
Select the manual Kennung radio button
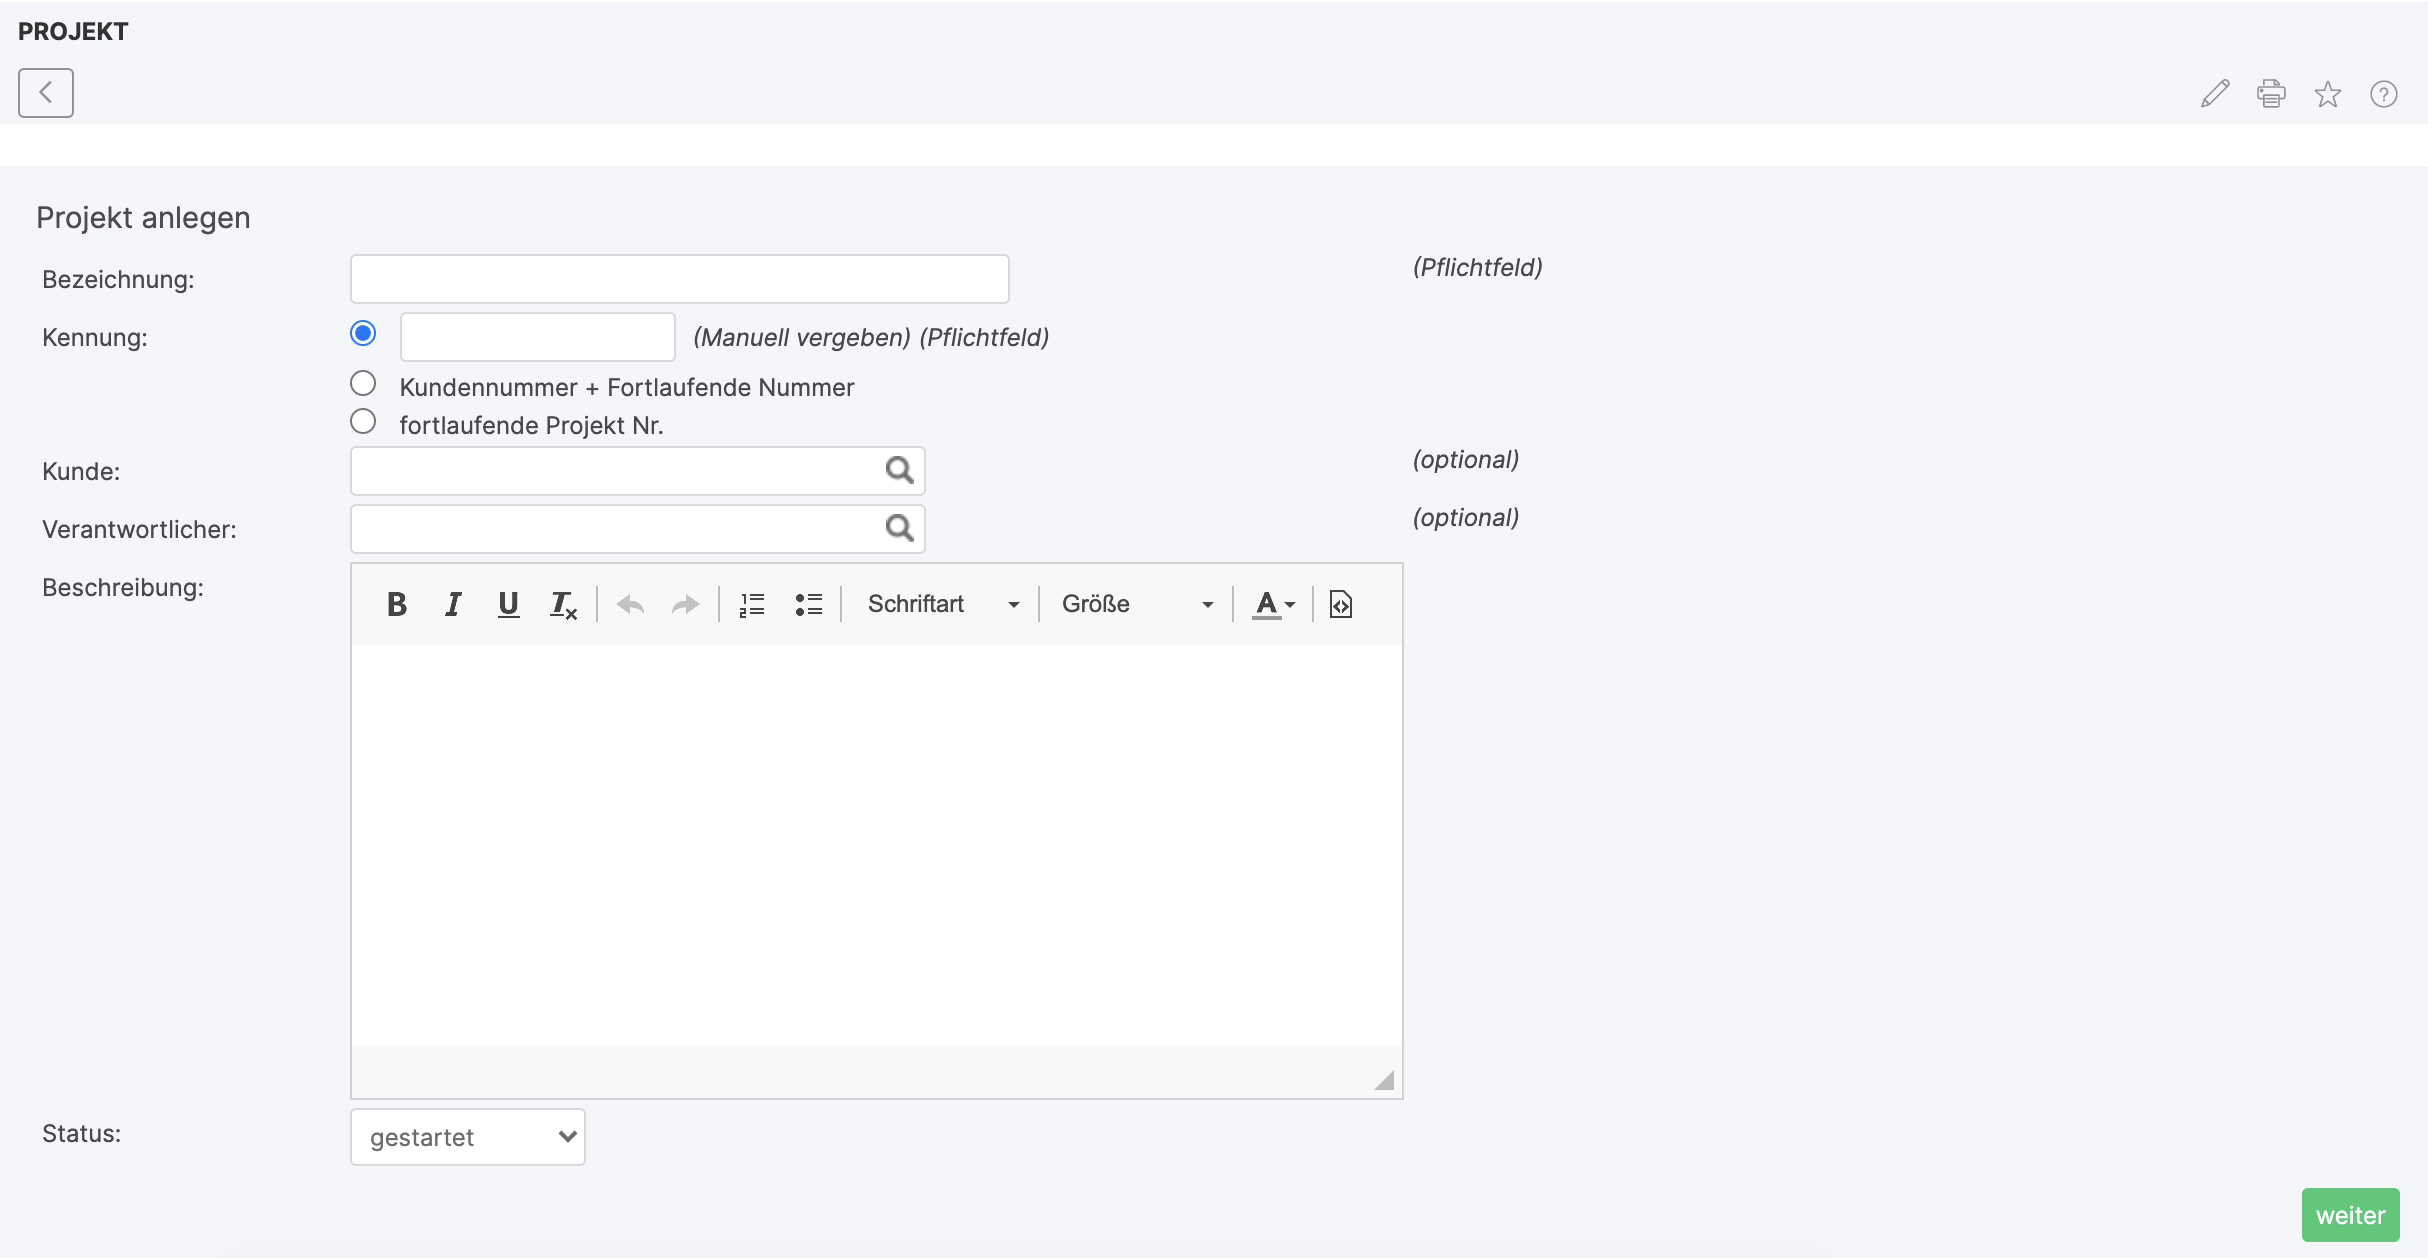pos(363,333)
